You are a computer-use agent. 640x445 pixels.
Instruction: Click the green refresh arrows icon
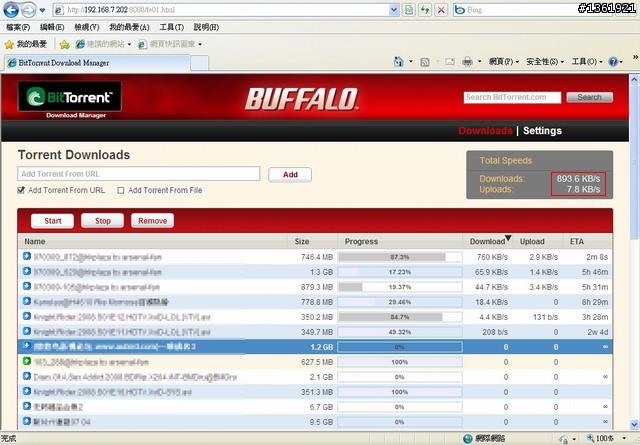(x=425, y=10)
